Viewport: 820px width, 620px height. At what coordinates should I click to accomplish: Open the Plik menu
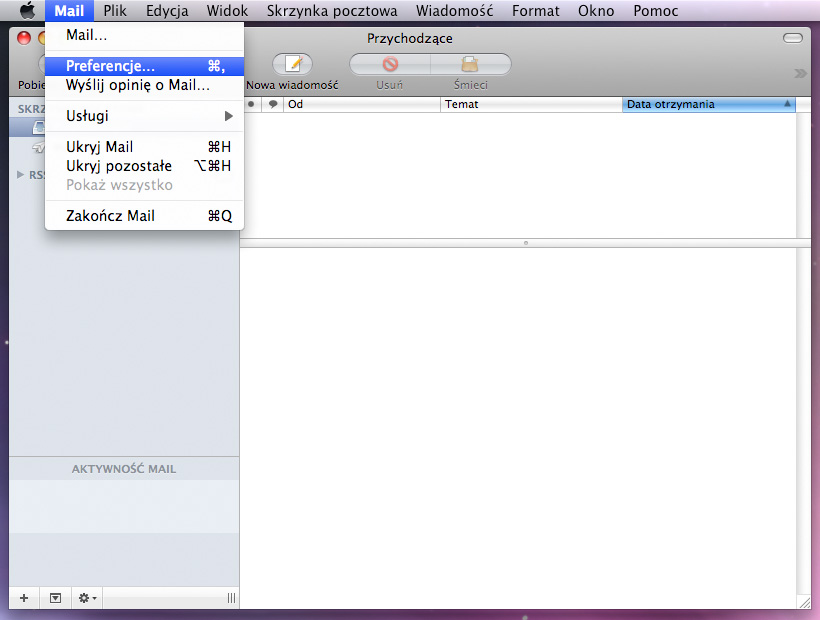[115, 10]
